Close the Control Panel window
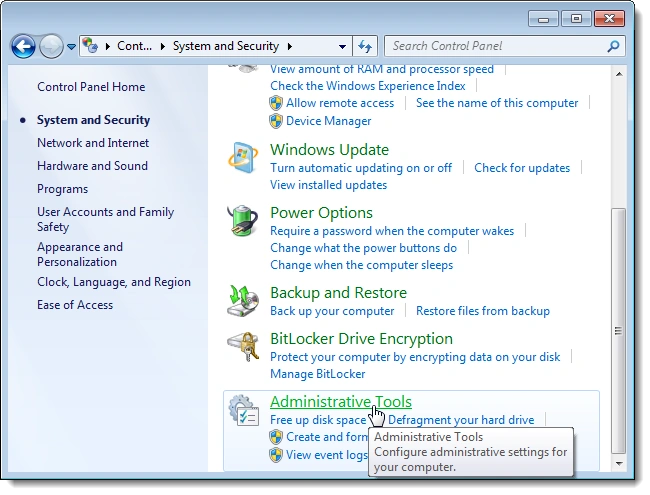650x495 pixels. (609, 19)
